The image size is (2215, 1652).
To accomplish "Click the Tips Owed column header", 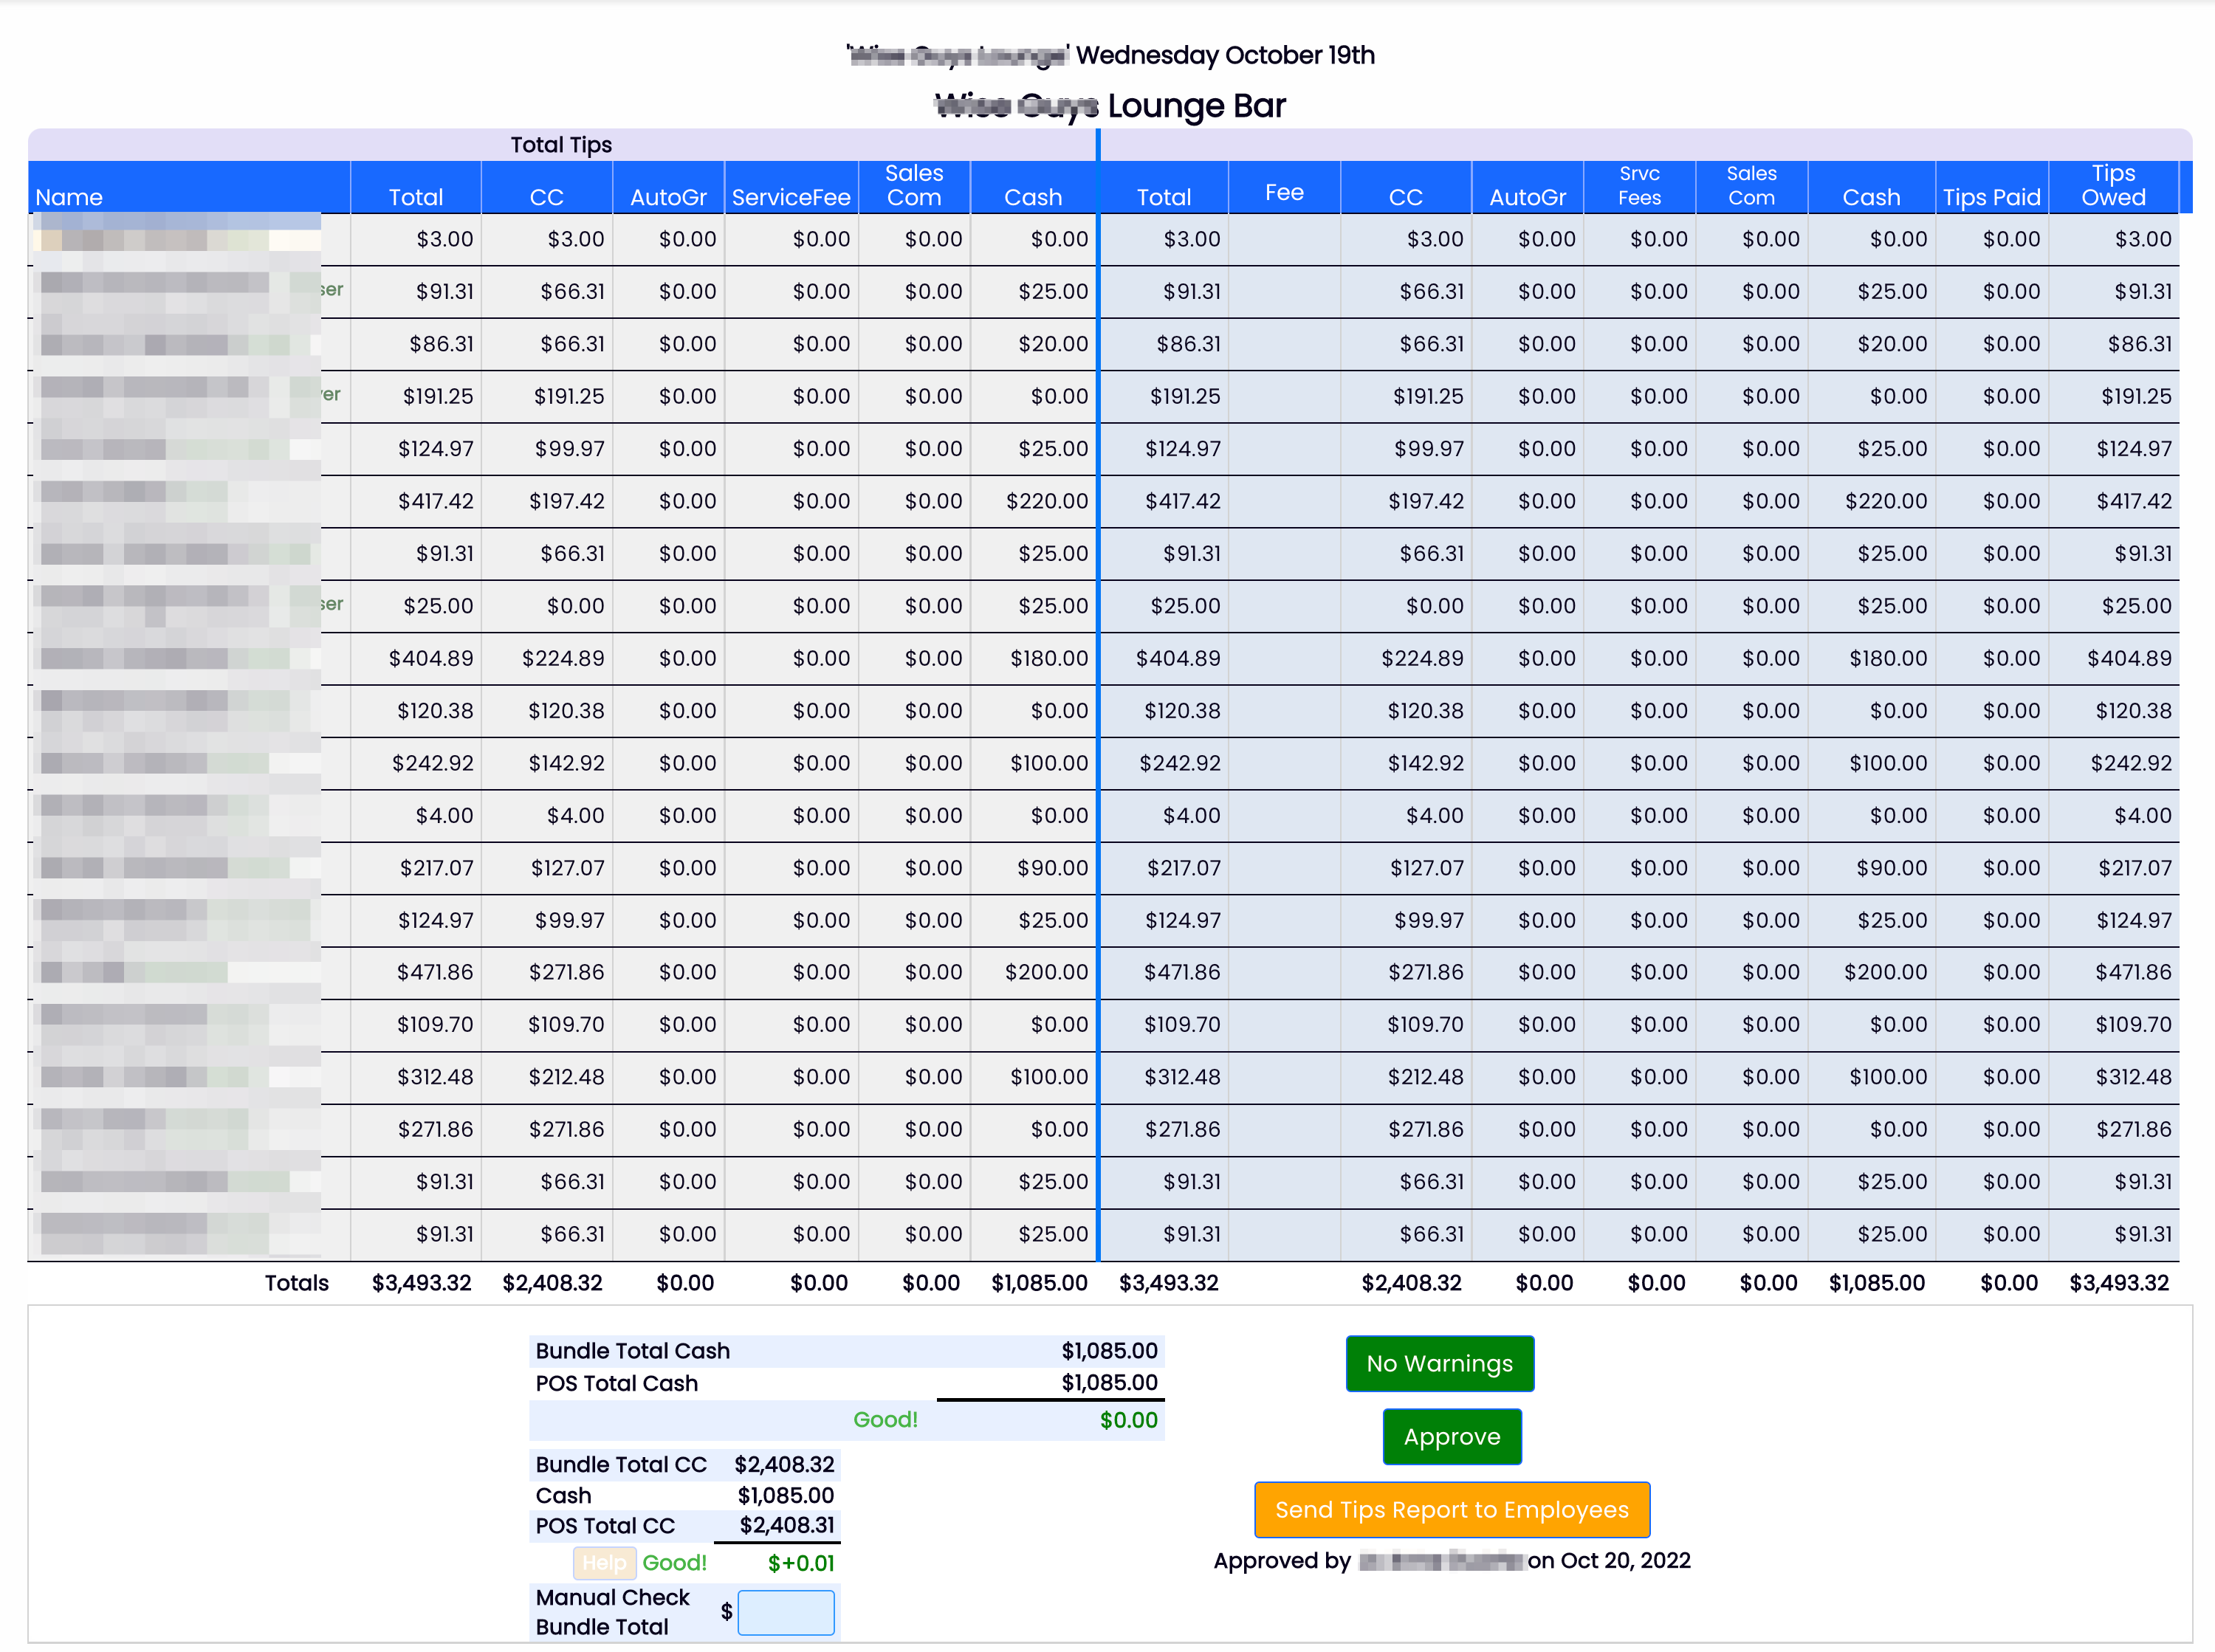I will 2113,185.
